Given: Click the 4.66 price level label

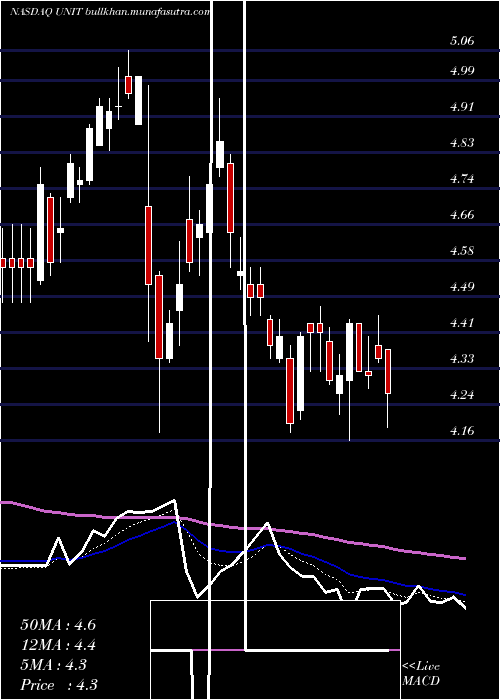Looking at the screenshot, I should click(462, 215).
